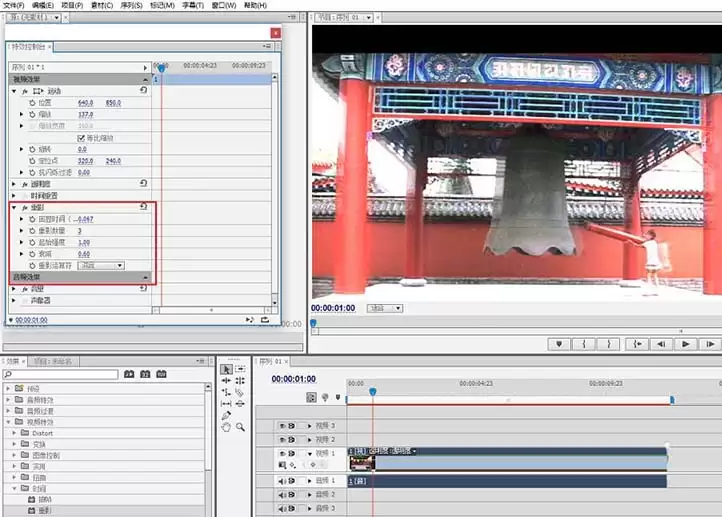This screenshot has height=517, width=722.
Task: Activate the Zoom magnifier tool
Action: click(x=240, y=427)
